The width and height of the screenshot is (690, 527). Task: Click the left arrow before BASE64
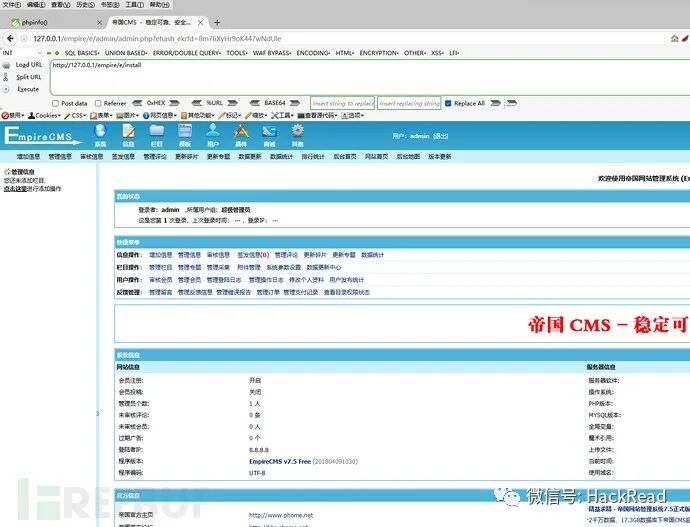tap(254, 103)
